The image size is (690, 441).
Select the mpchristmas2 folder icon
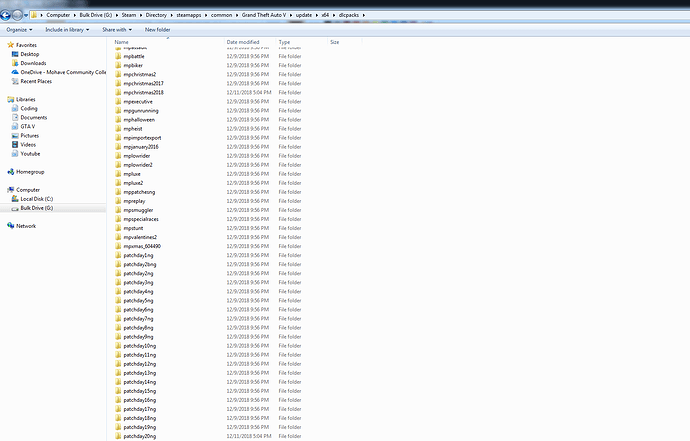118,74
